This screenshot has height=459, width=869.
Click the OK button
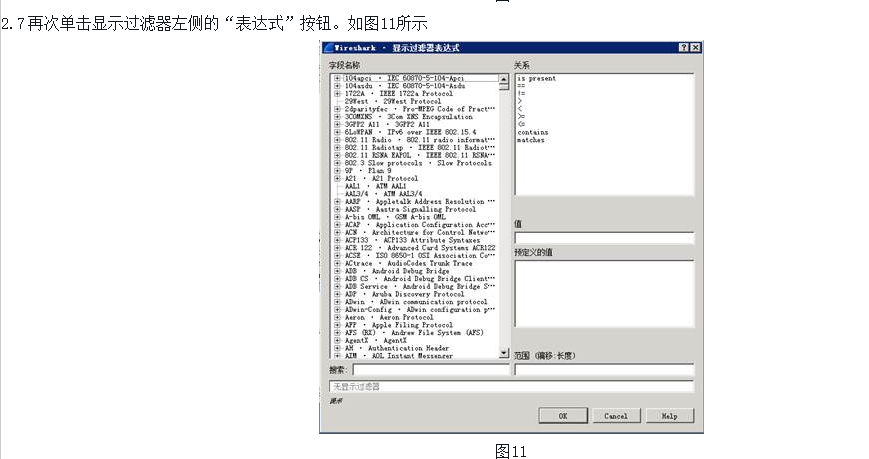click(x=563, y=416)
